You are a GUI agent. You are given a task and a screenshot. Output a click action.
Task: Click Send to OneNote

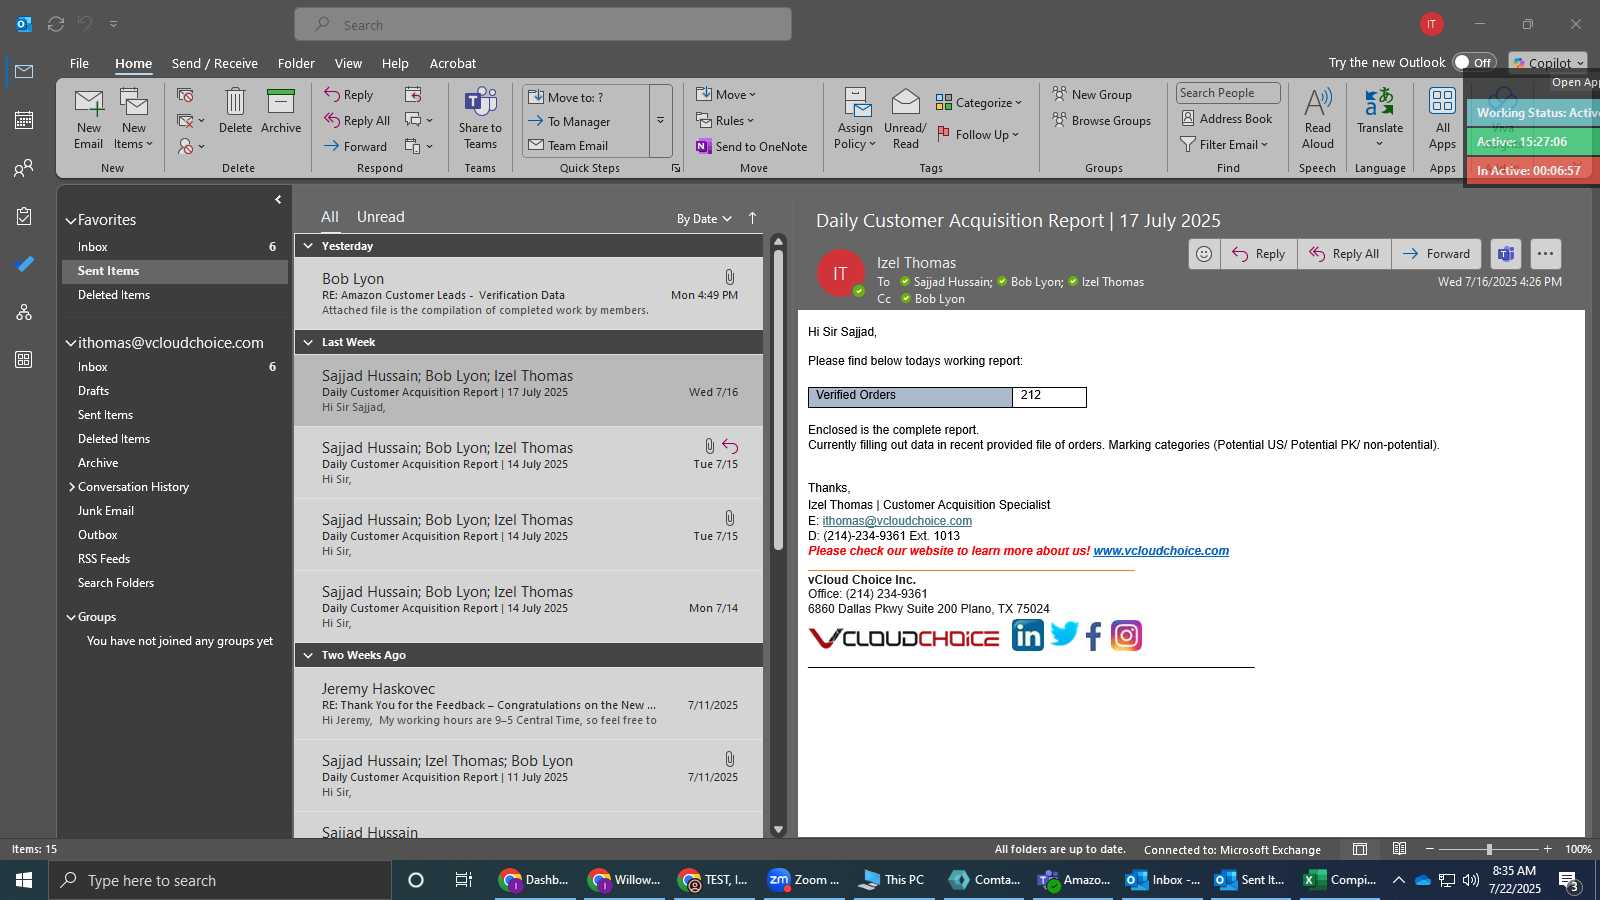[751, 146]
